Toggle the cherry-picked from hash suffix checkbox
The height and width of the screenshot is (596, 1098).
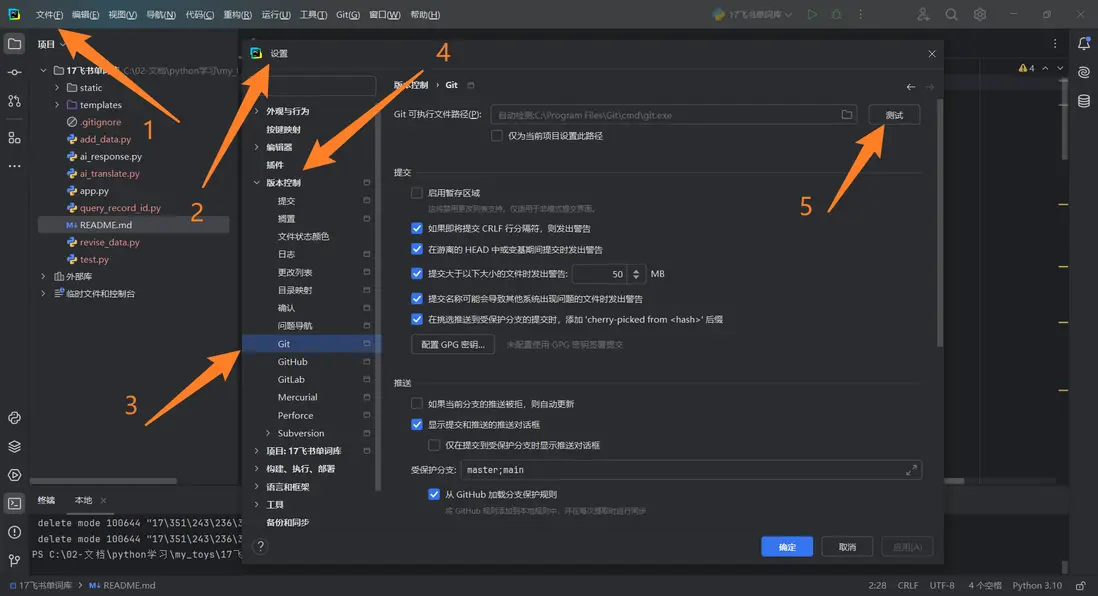tap(417, 319)
